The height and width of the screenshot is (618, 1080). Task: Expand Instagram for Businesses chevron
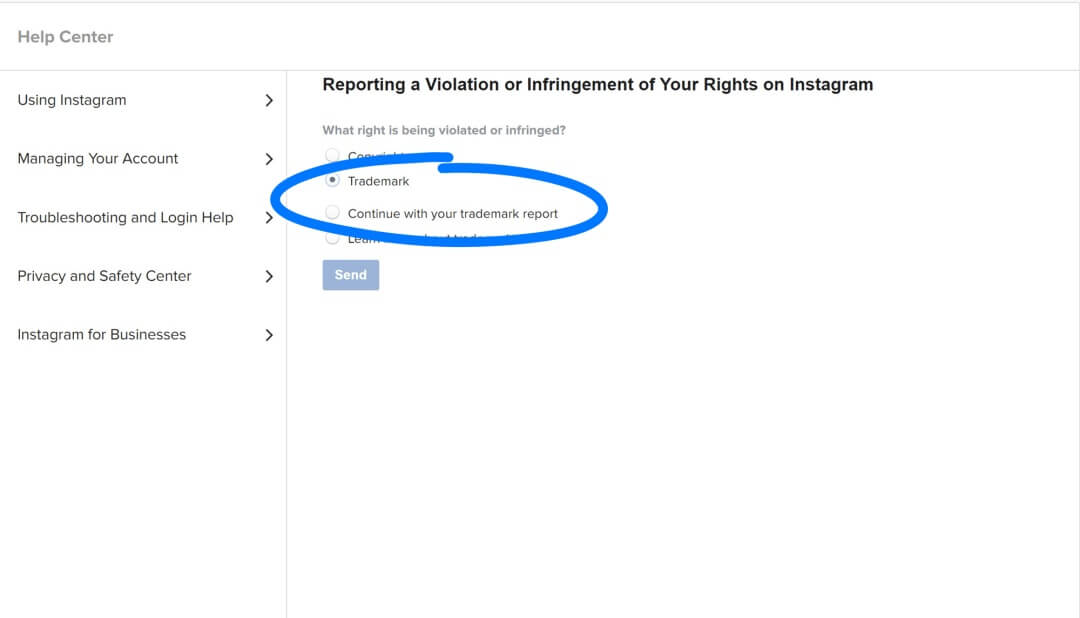coord(269,335)
